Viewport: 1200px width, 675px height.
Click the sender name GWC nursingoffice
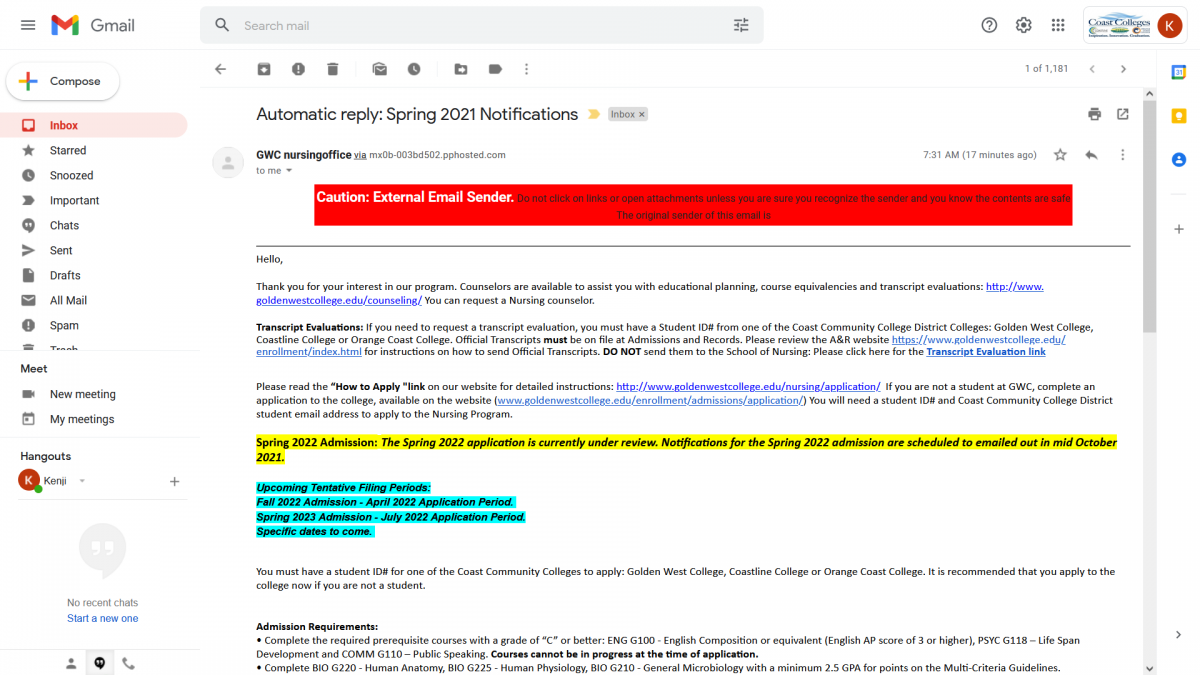click(304, 155)
